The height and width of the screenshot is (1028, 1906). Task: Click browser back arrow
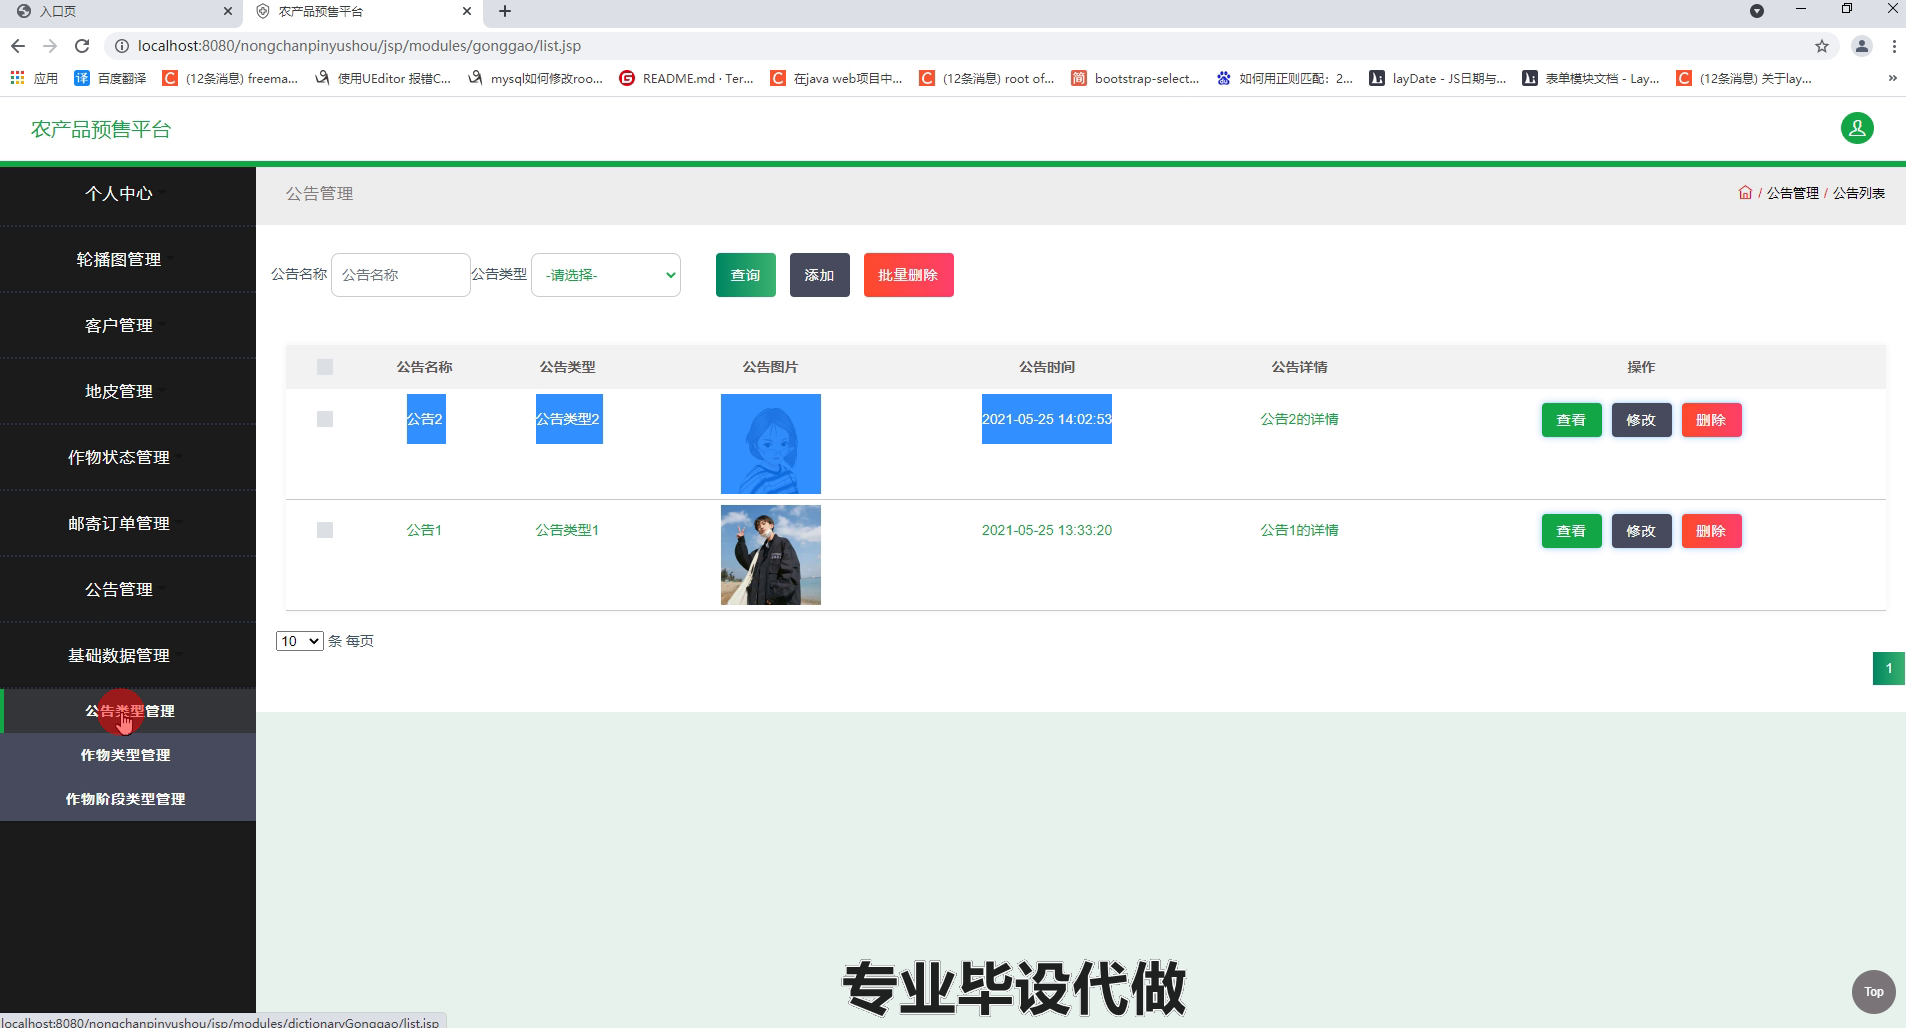click(x=17, y=46)
